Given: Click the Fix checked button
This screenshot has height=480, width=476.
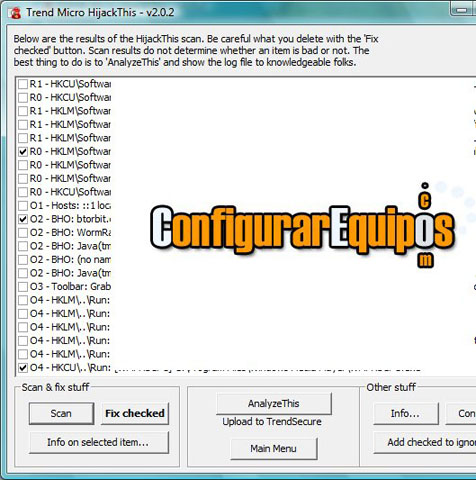Looking at the screenshot, I should coord(135,413).
